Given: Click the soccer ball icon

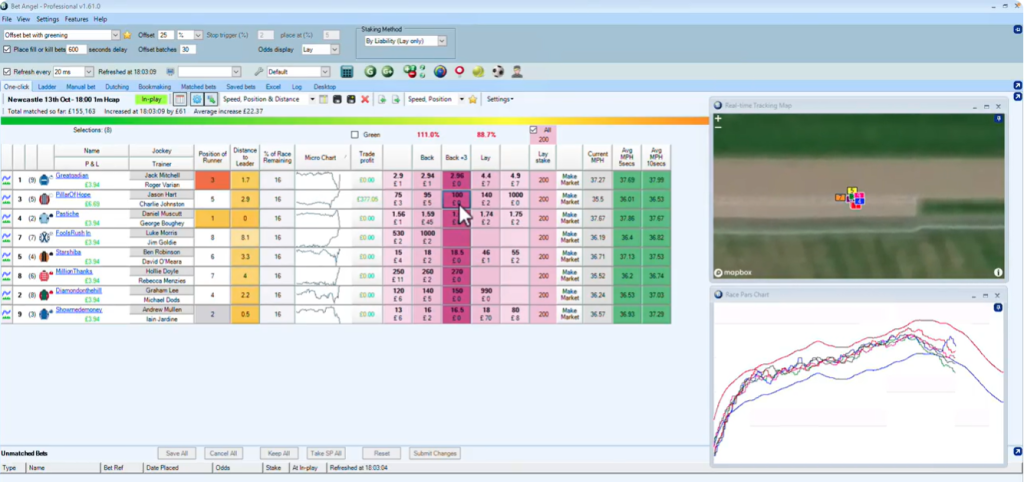Looking at the screenshot, I should click(497, 72).
